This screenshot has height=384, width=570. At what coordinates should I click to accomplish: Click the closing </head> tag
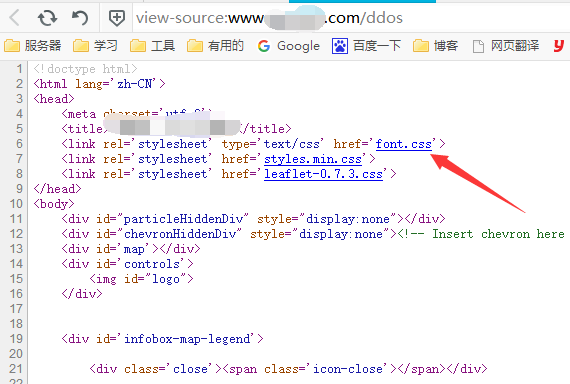pos(57,189)
